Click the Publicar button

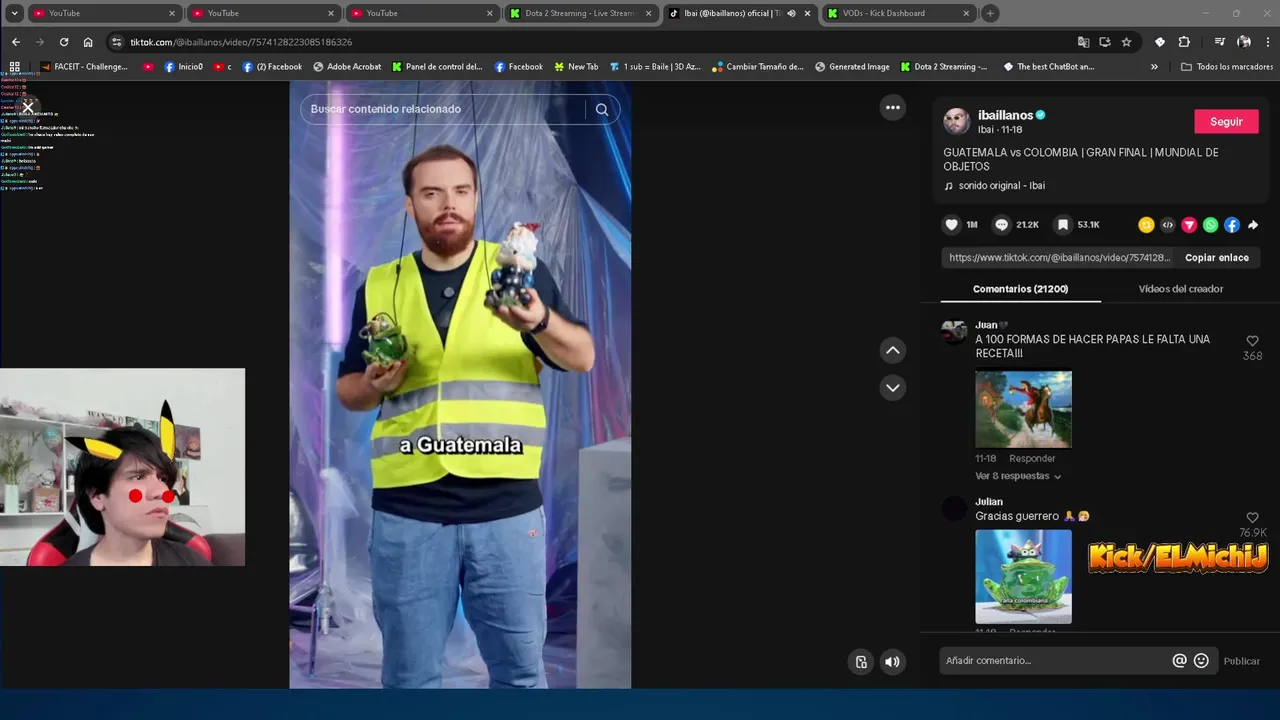[x=1242, y=661]
